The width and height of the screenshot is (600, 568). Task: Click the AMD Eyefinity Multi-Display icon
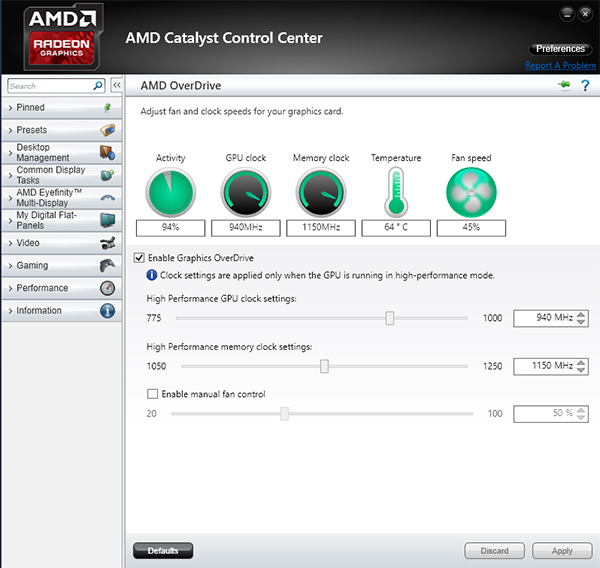[108, 198]
